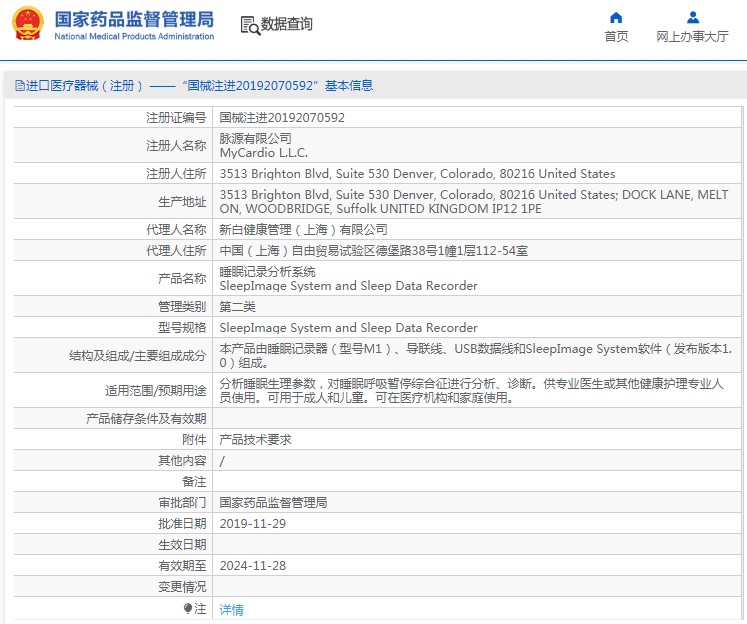Click the 产品名称 label
The height and width of the screenshot is (624, 747).
[182, 279]
